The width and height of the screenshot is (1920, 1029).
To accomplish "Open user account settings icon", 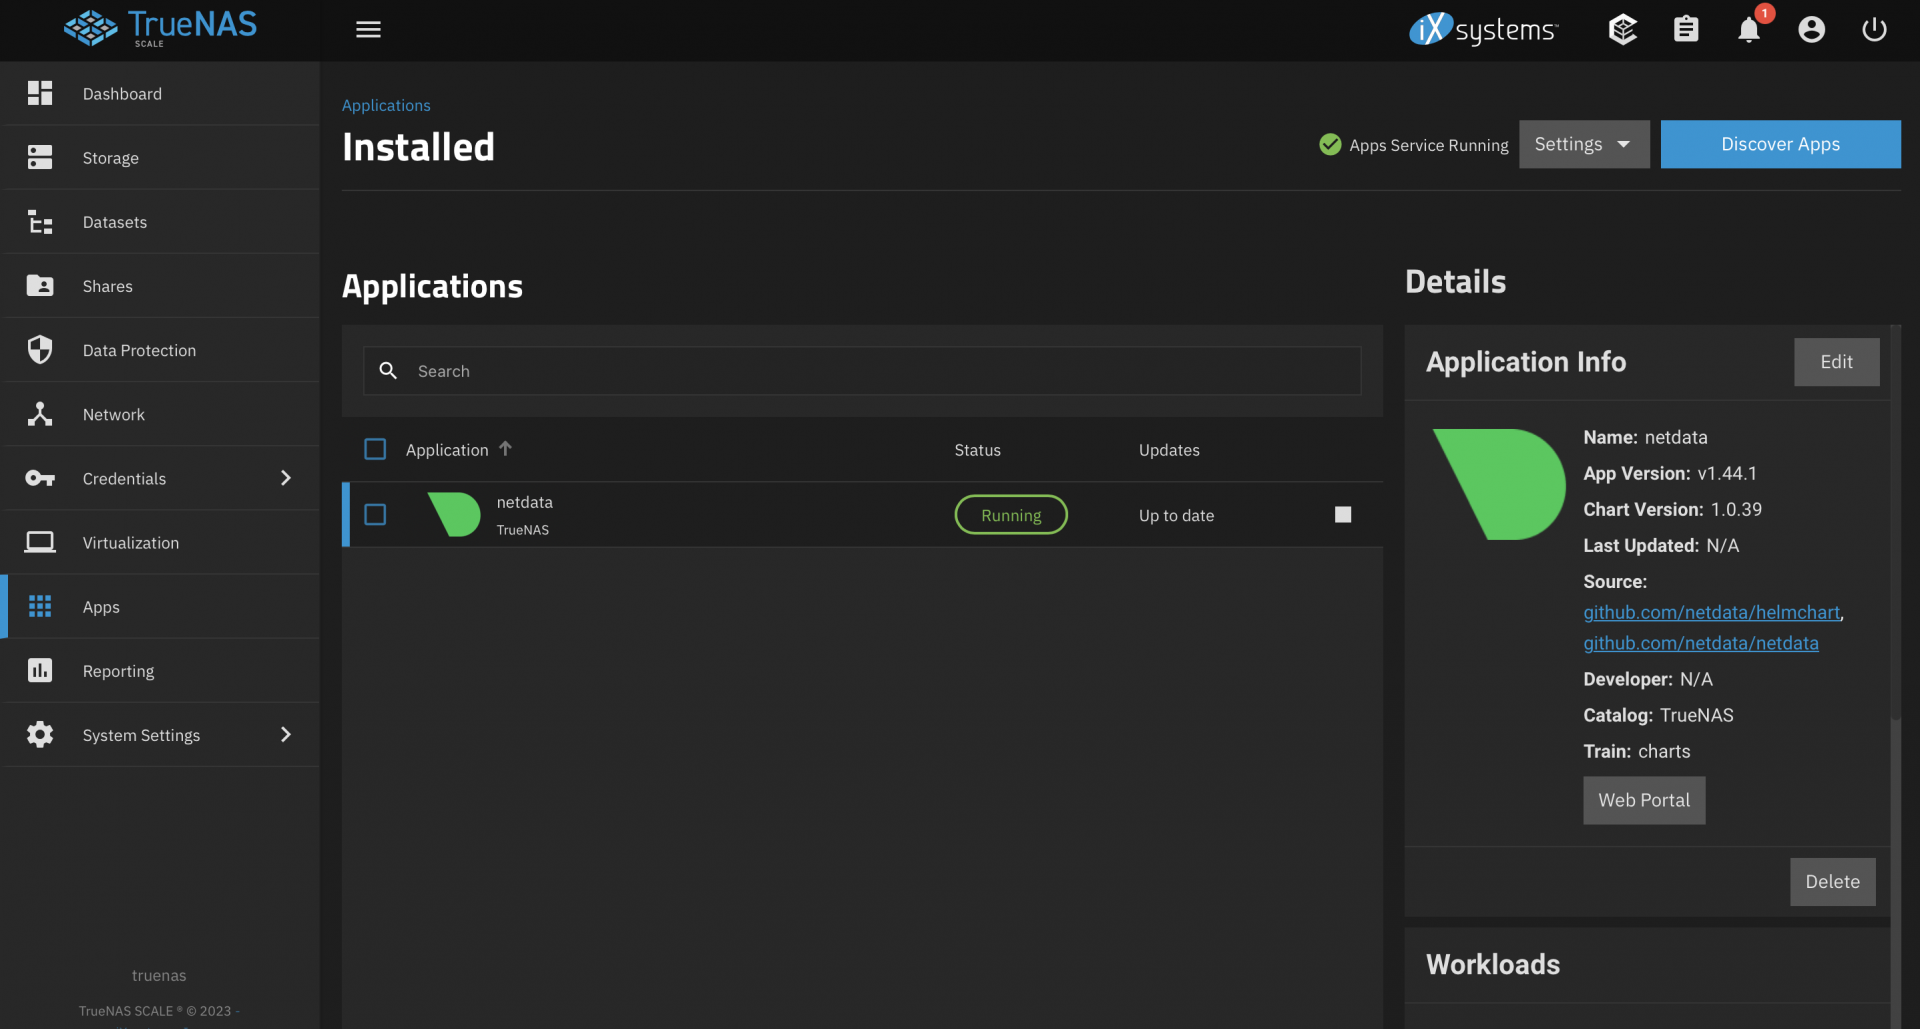I will (x=1811, y=29).
